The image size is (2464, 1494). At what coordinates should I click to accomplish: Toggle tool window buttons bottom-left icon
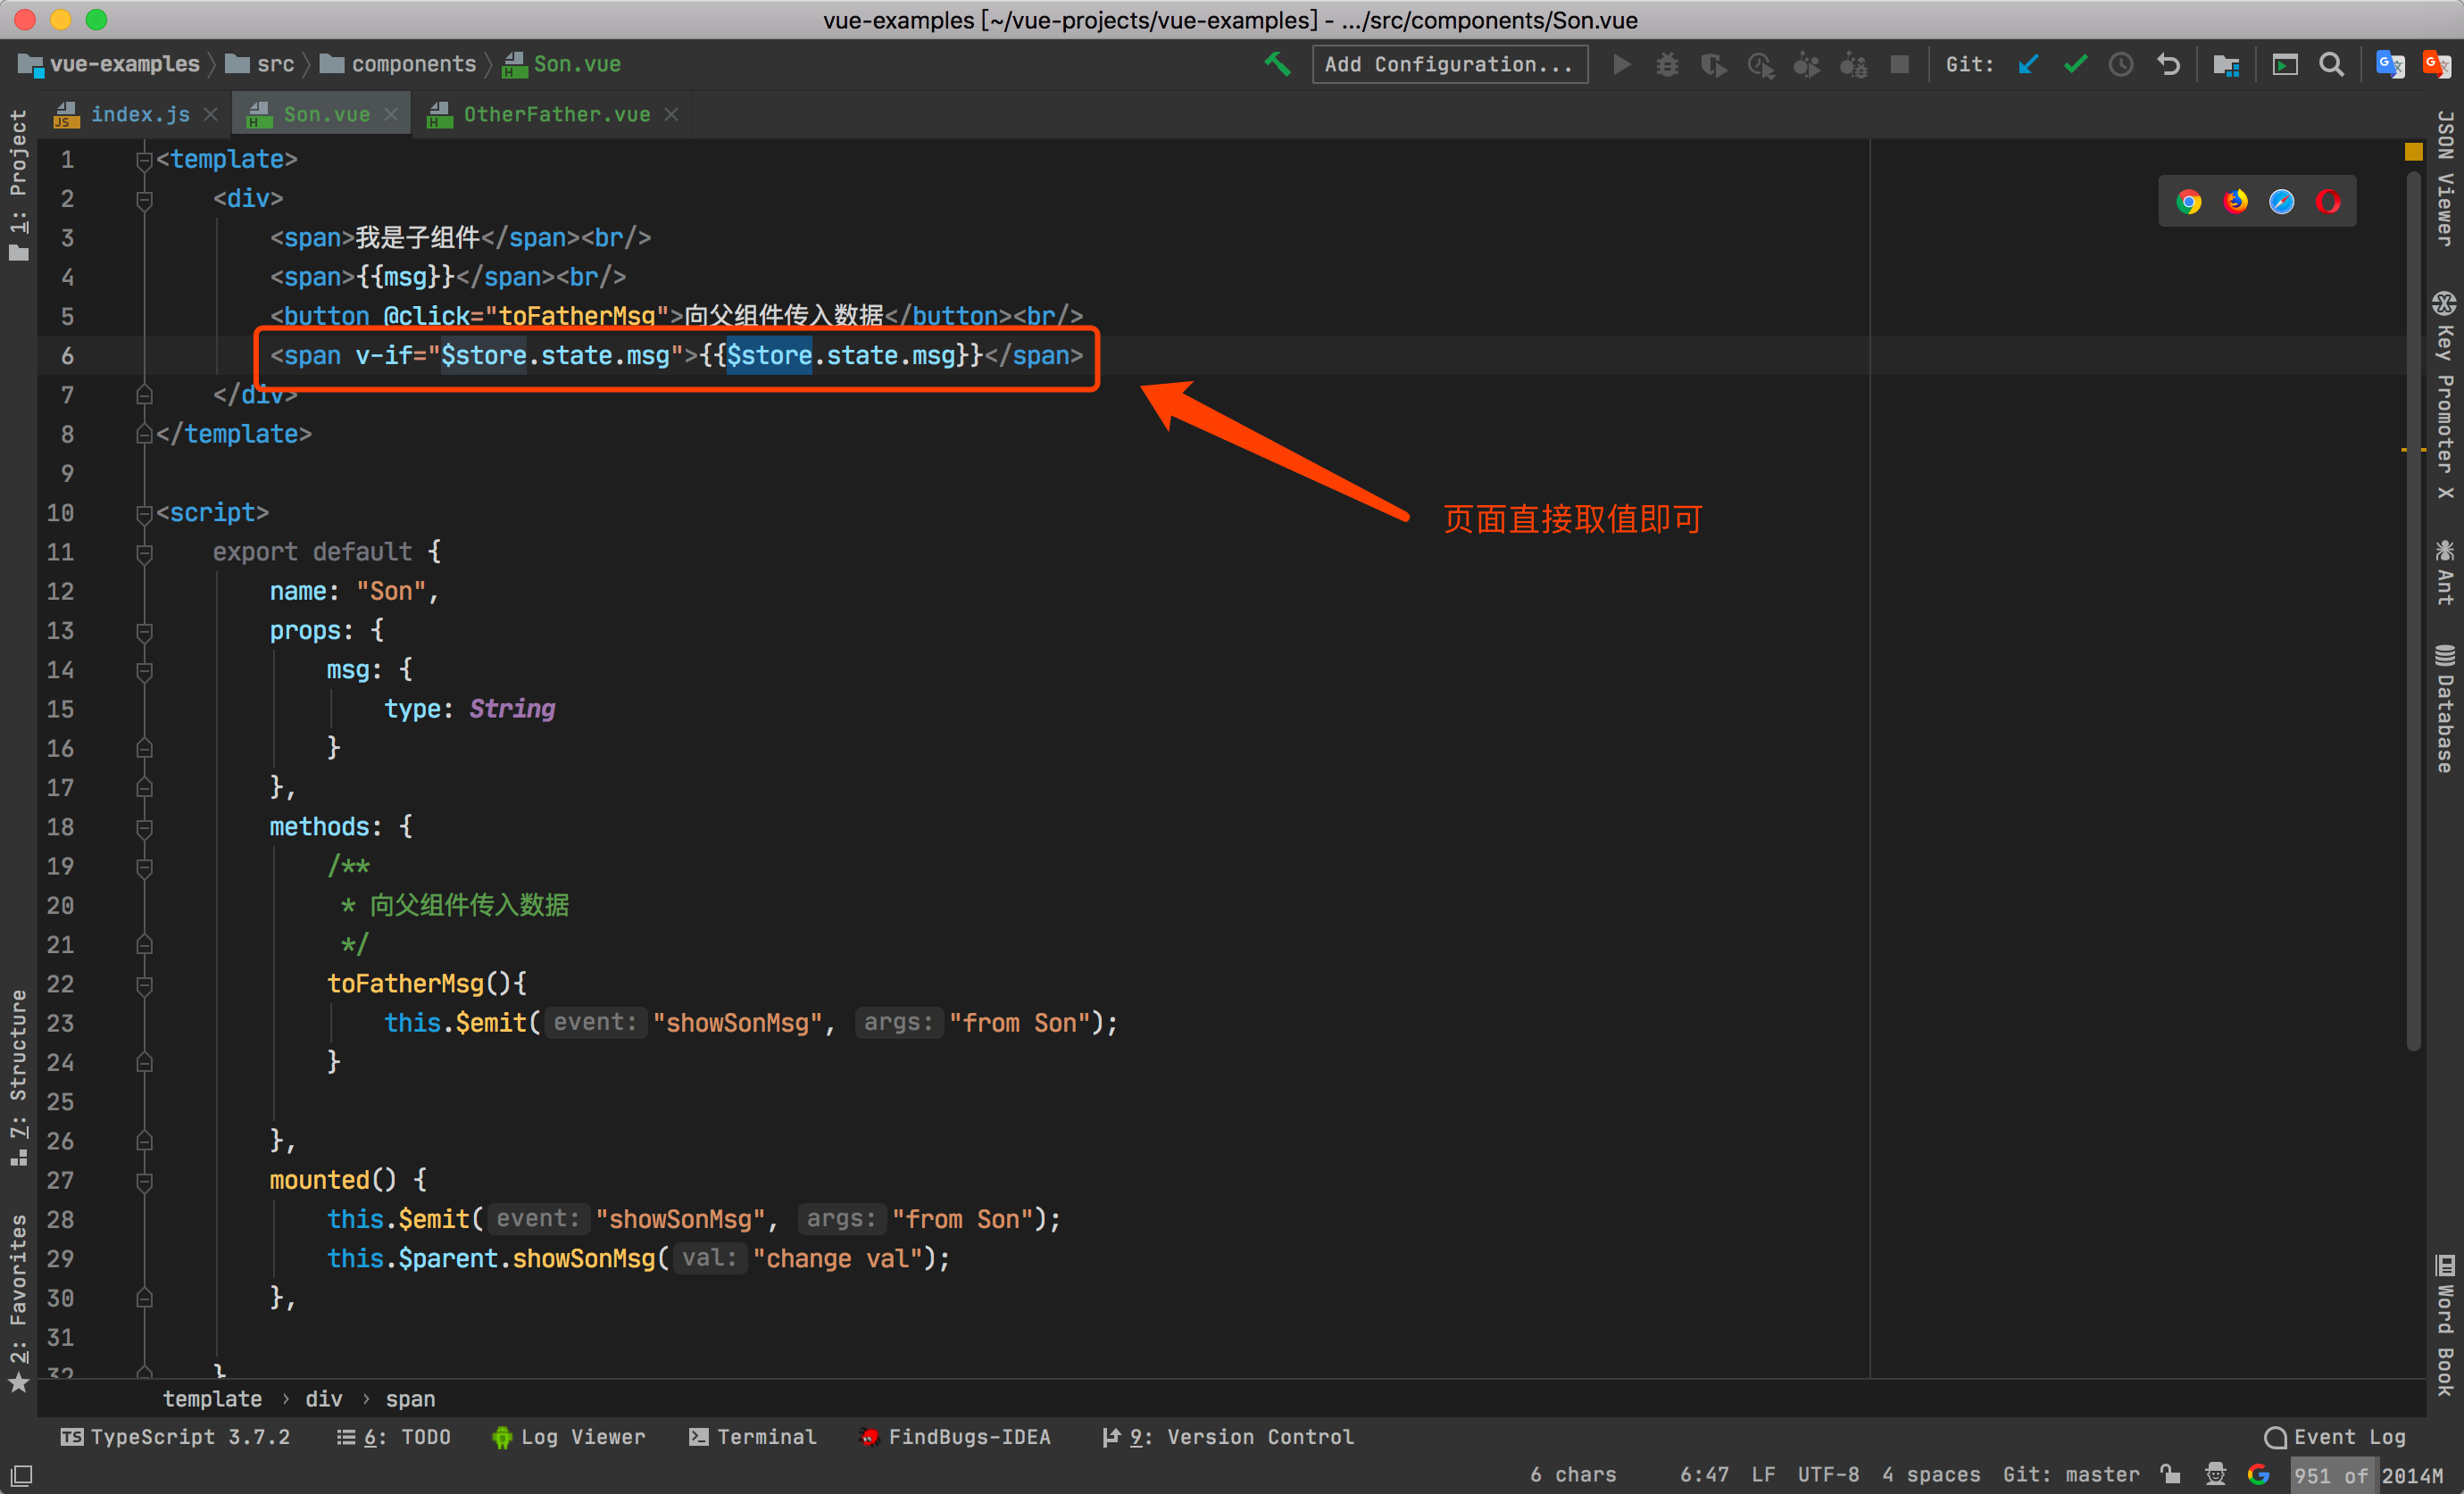21,1475
